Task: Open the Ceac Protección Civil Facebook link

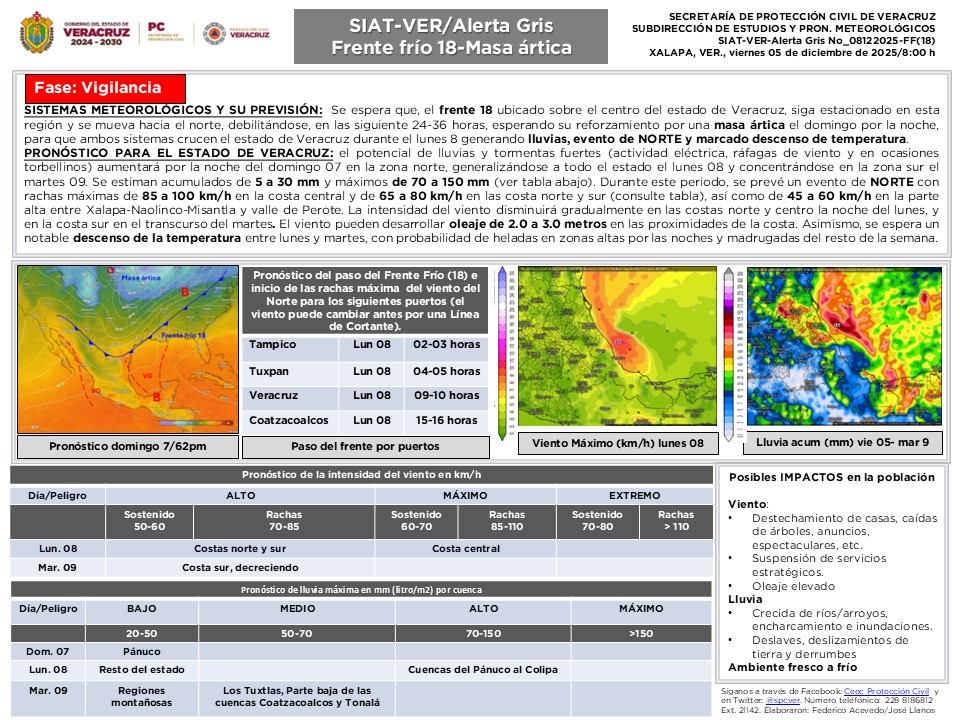Action: [x=886, y=691]
